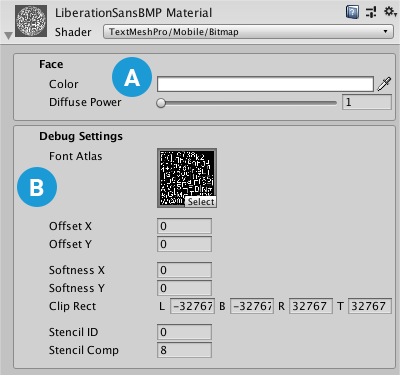Click the Softness X label
400x375 pixels.
point(77,270)
